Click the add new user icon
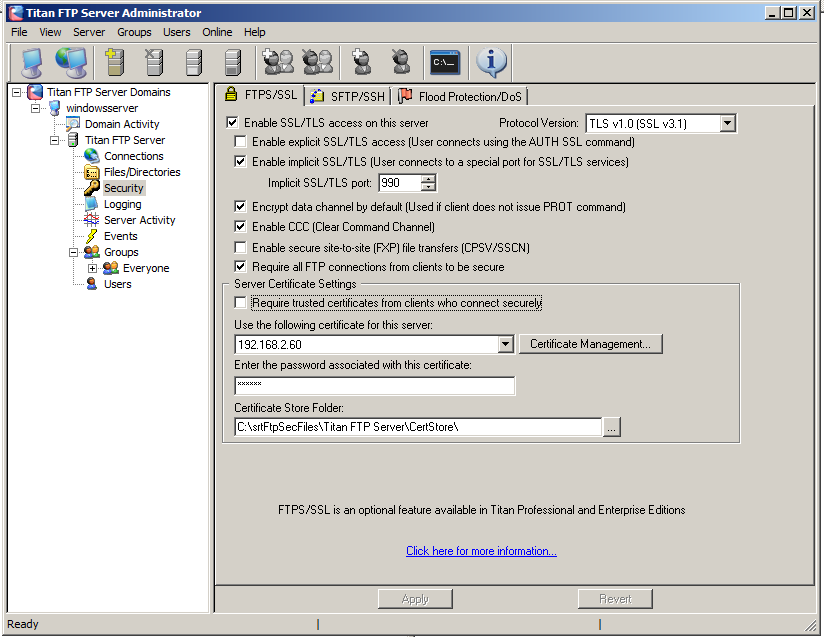The width and height of the screenshot is (824, 637). (x=362, y=62)
